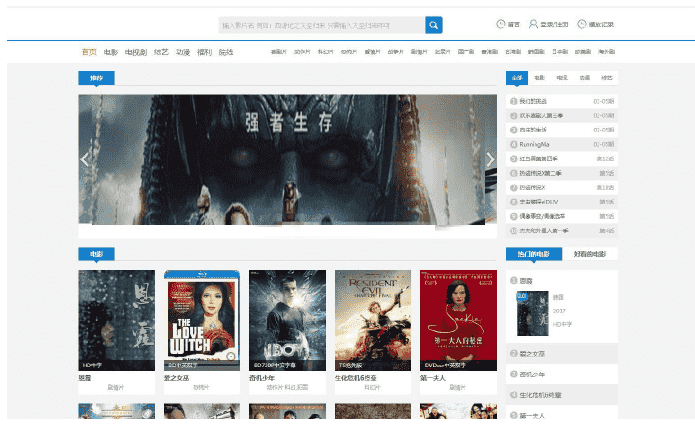Click the number 1 rank badge in ranking list
The width and height of the screenshot is (695, 448).
coord(513,101)
